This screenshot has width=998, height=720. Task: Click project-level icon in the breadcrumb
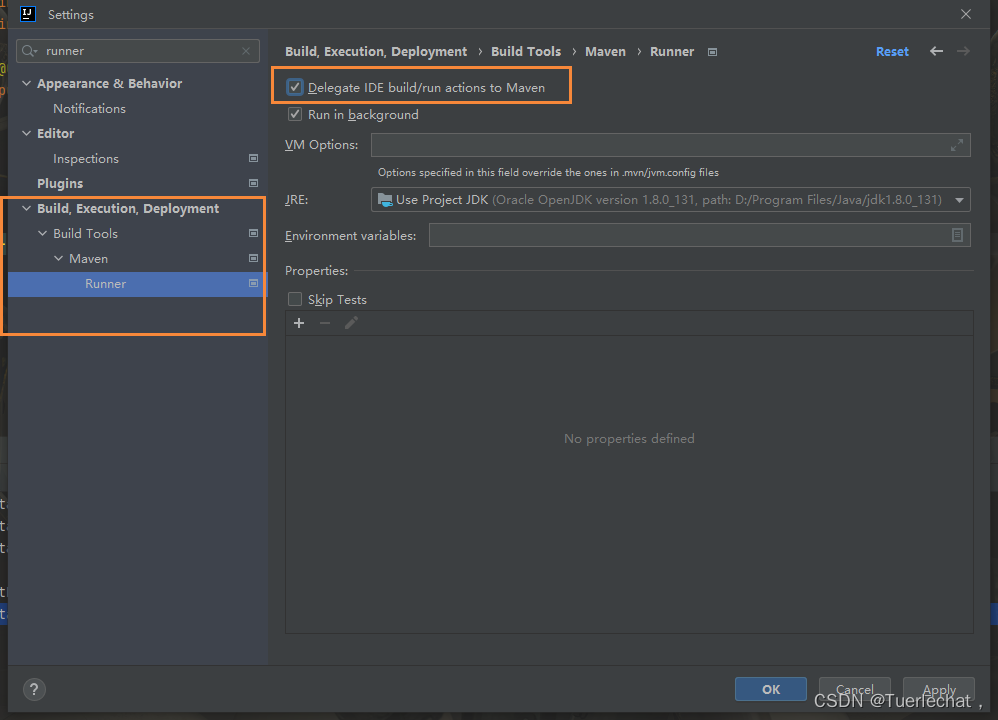pos(712,52)
